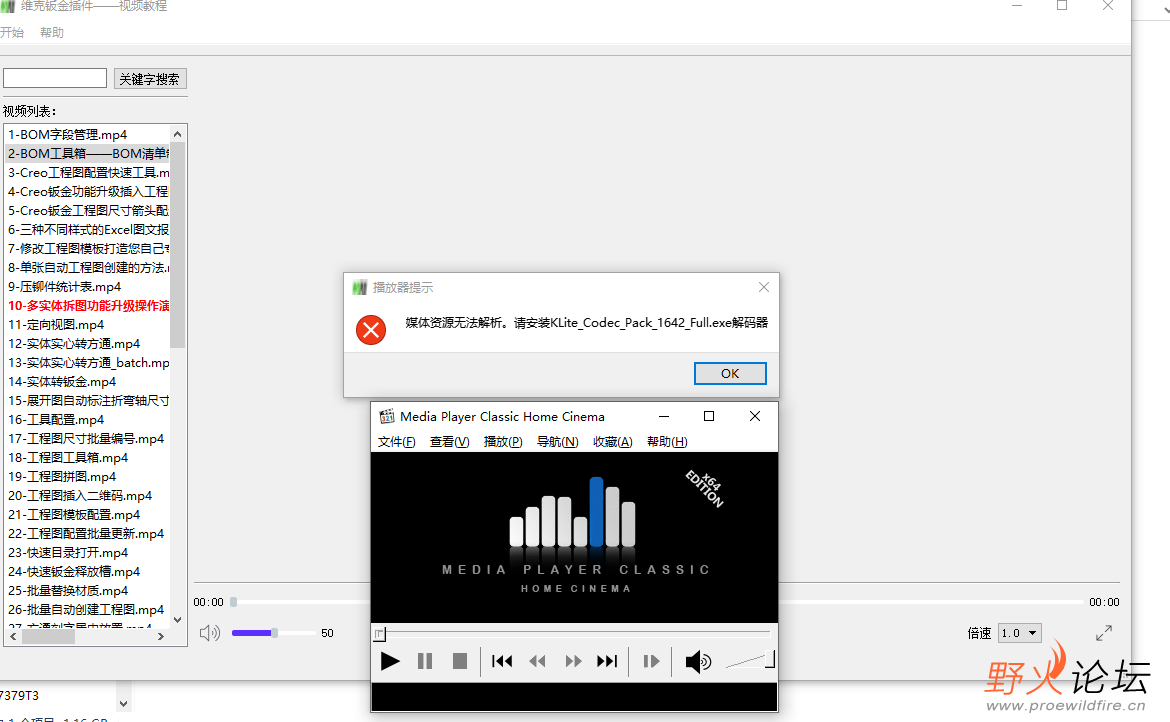Open 导航(N) menu in Media Player Classic
Viewport: 1170px width, 722px height.
(x=557, y=442)
